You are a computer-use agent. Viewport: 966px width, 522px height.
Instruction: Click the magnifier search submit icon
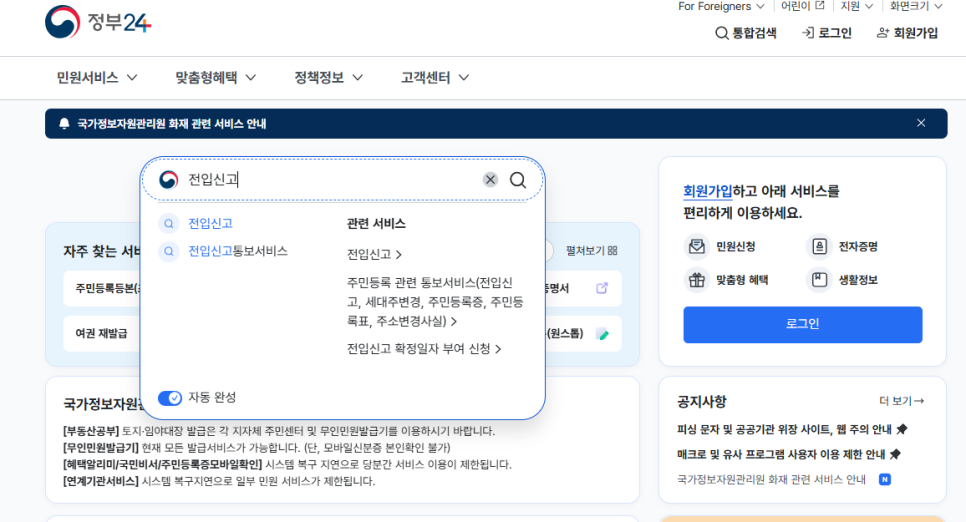[518, 180]
